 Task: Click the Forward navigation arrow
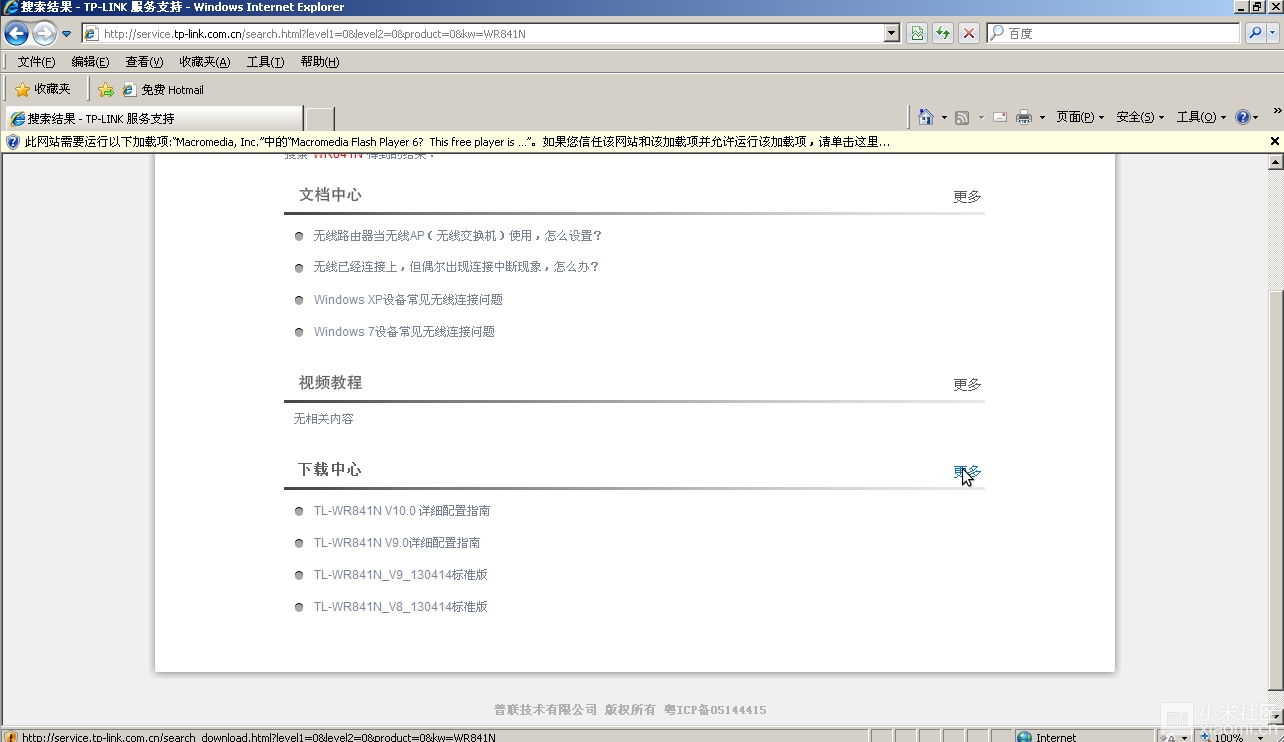[x=44, y=33]
